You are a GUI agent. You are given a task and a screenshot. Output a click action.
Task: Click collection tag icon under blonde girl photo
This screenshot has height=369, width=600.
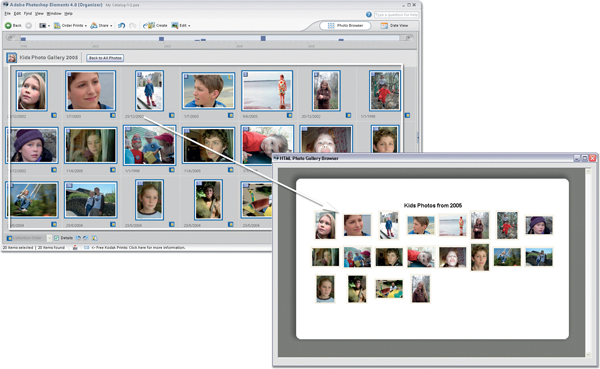pos(54,115)
